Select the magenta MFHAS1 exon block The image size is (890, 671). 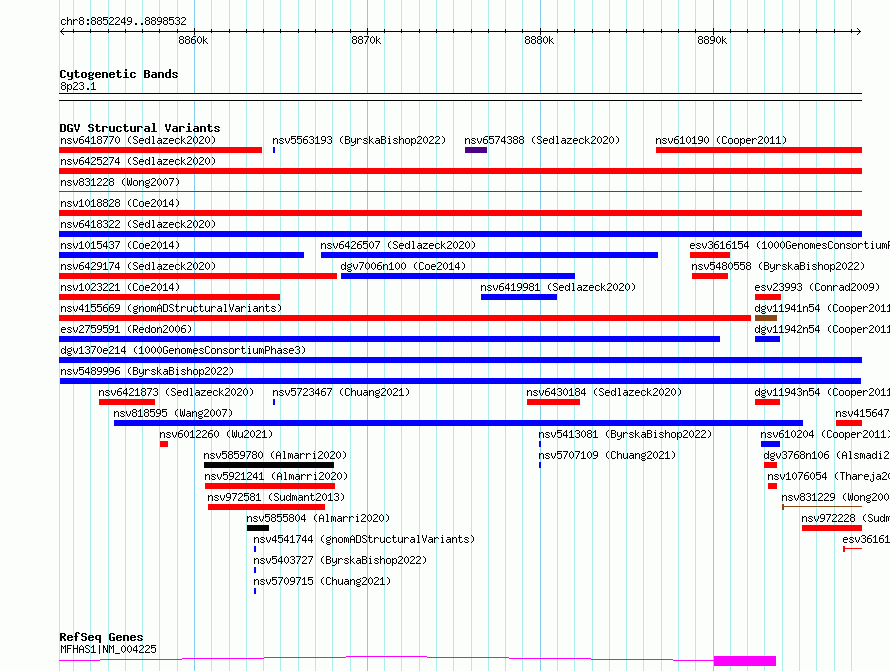point(745,661)
